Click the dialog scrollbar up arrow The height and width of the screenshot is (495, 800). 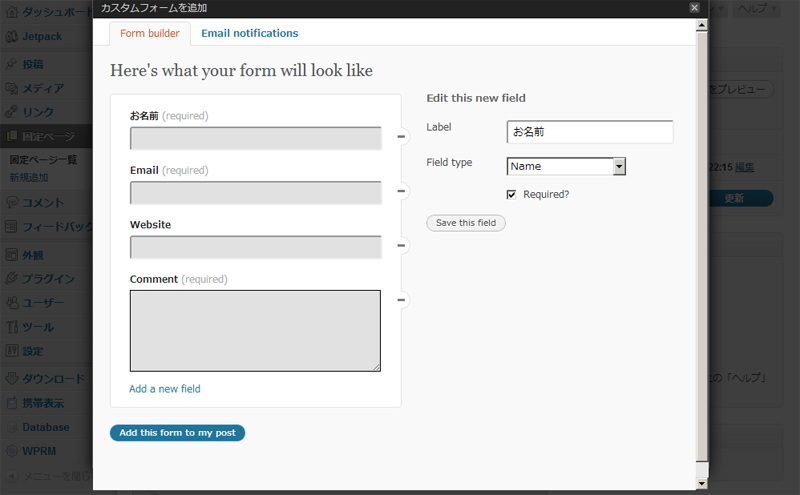click(702, 24)
